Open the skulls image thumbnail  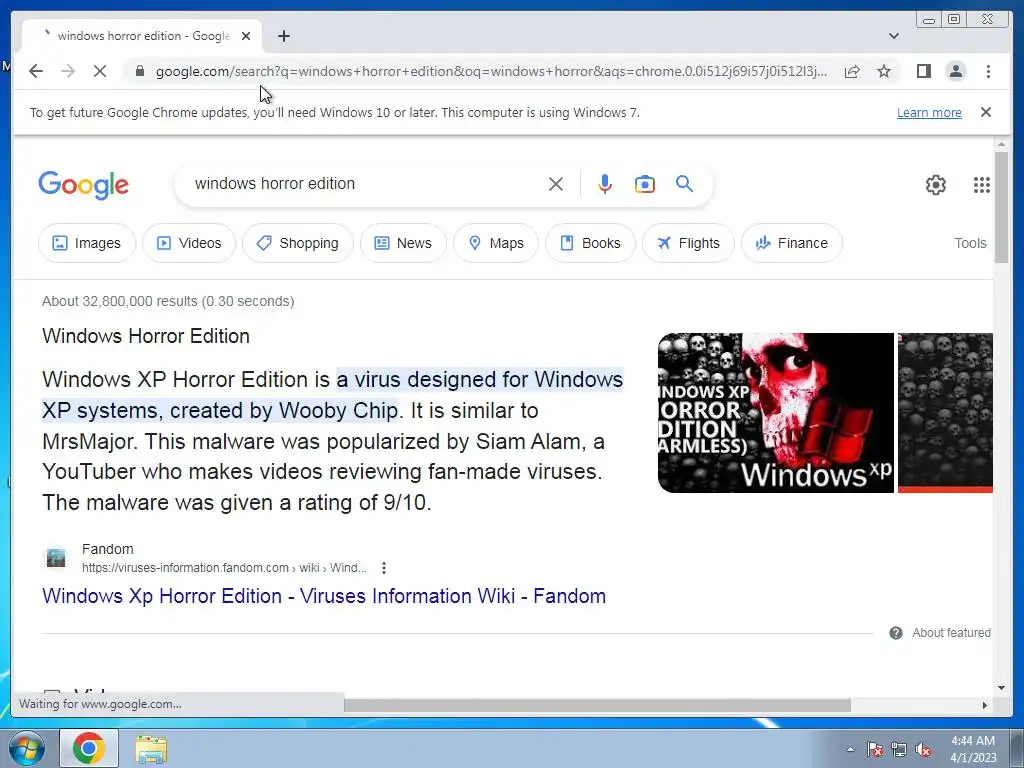[945, 413]
